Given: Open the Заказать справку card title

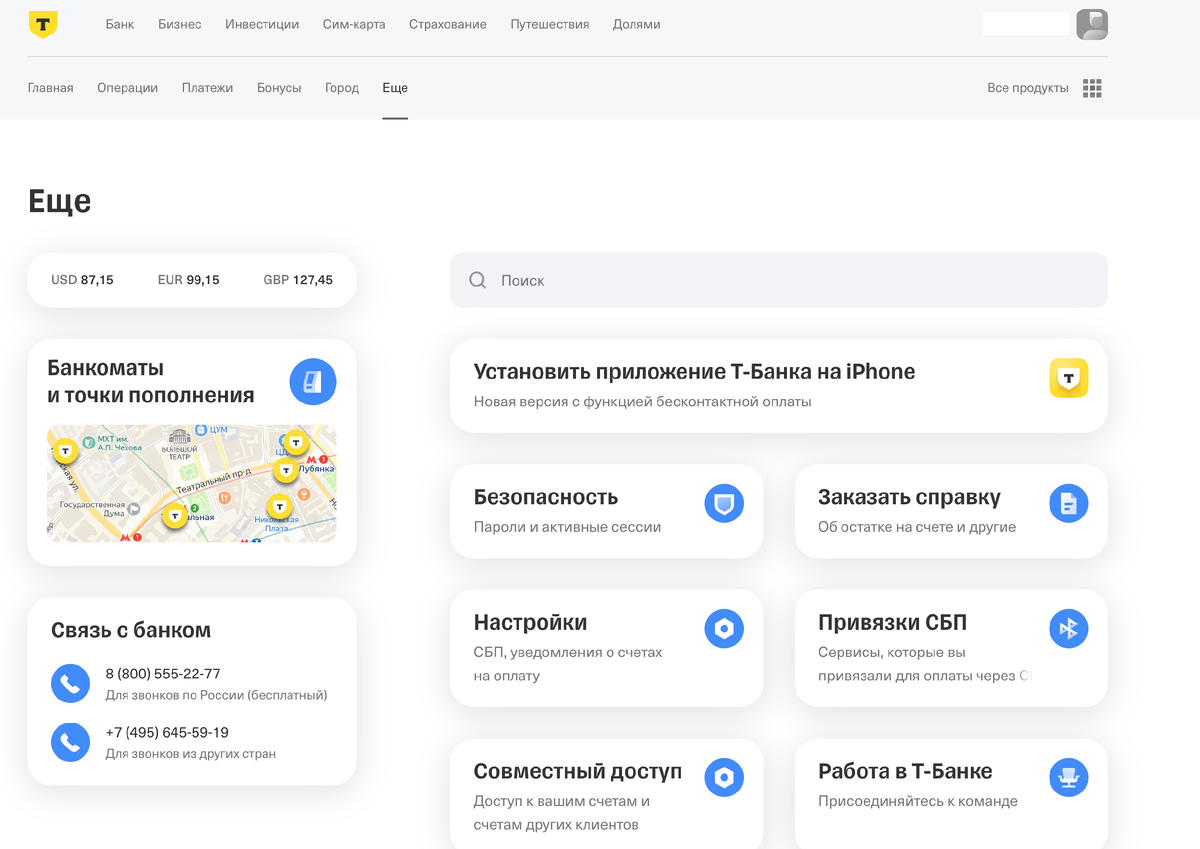Looking at the screenshot, I should coord(909,497).
